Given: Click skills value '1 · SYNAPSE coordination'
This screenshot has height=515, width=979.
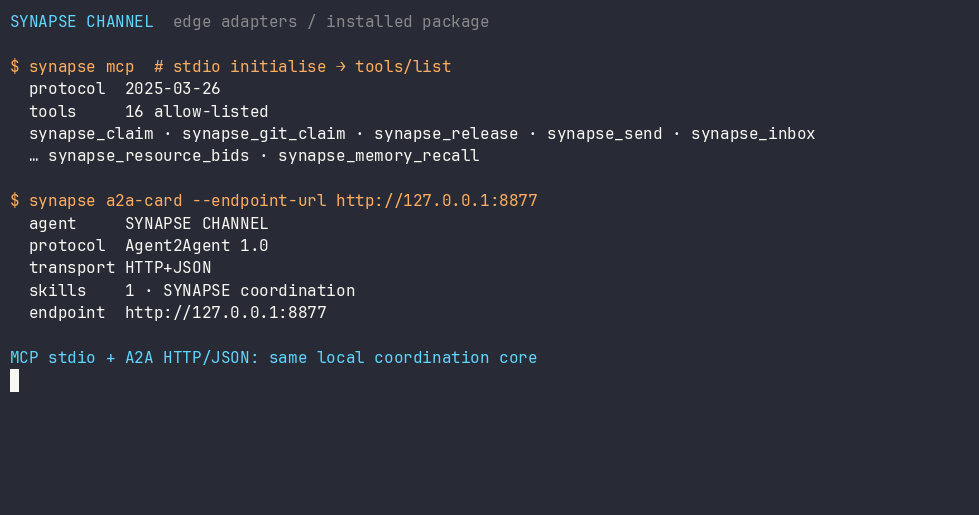Looking at the screenshot, I should [x=240, y=291].
